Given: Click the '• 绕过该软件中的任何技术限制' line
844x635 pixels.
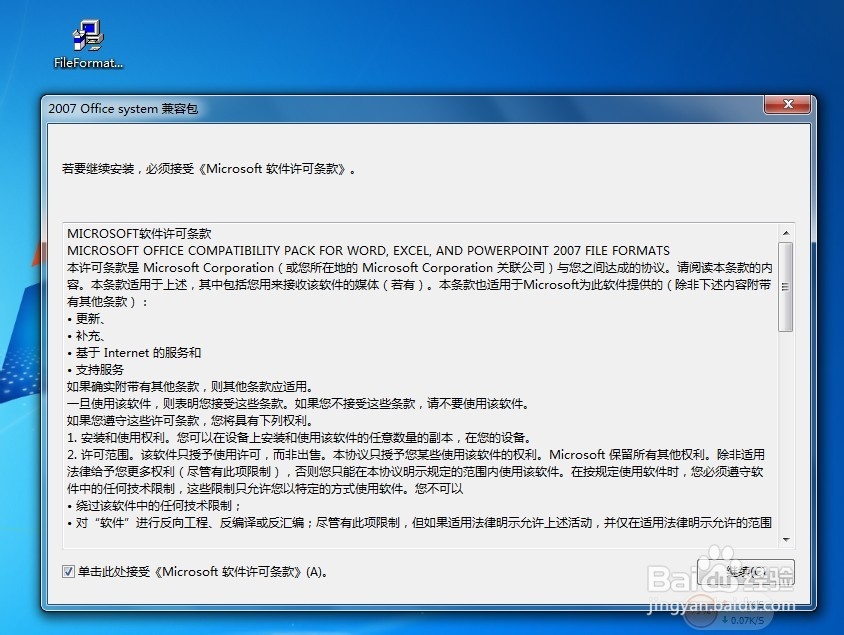Looking at the screenshot, I should [154, 506].
